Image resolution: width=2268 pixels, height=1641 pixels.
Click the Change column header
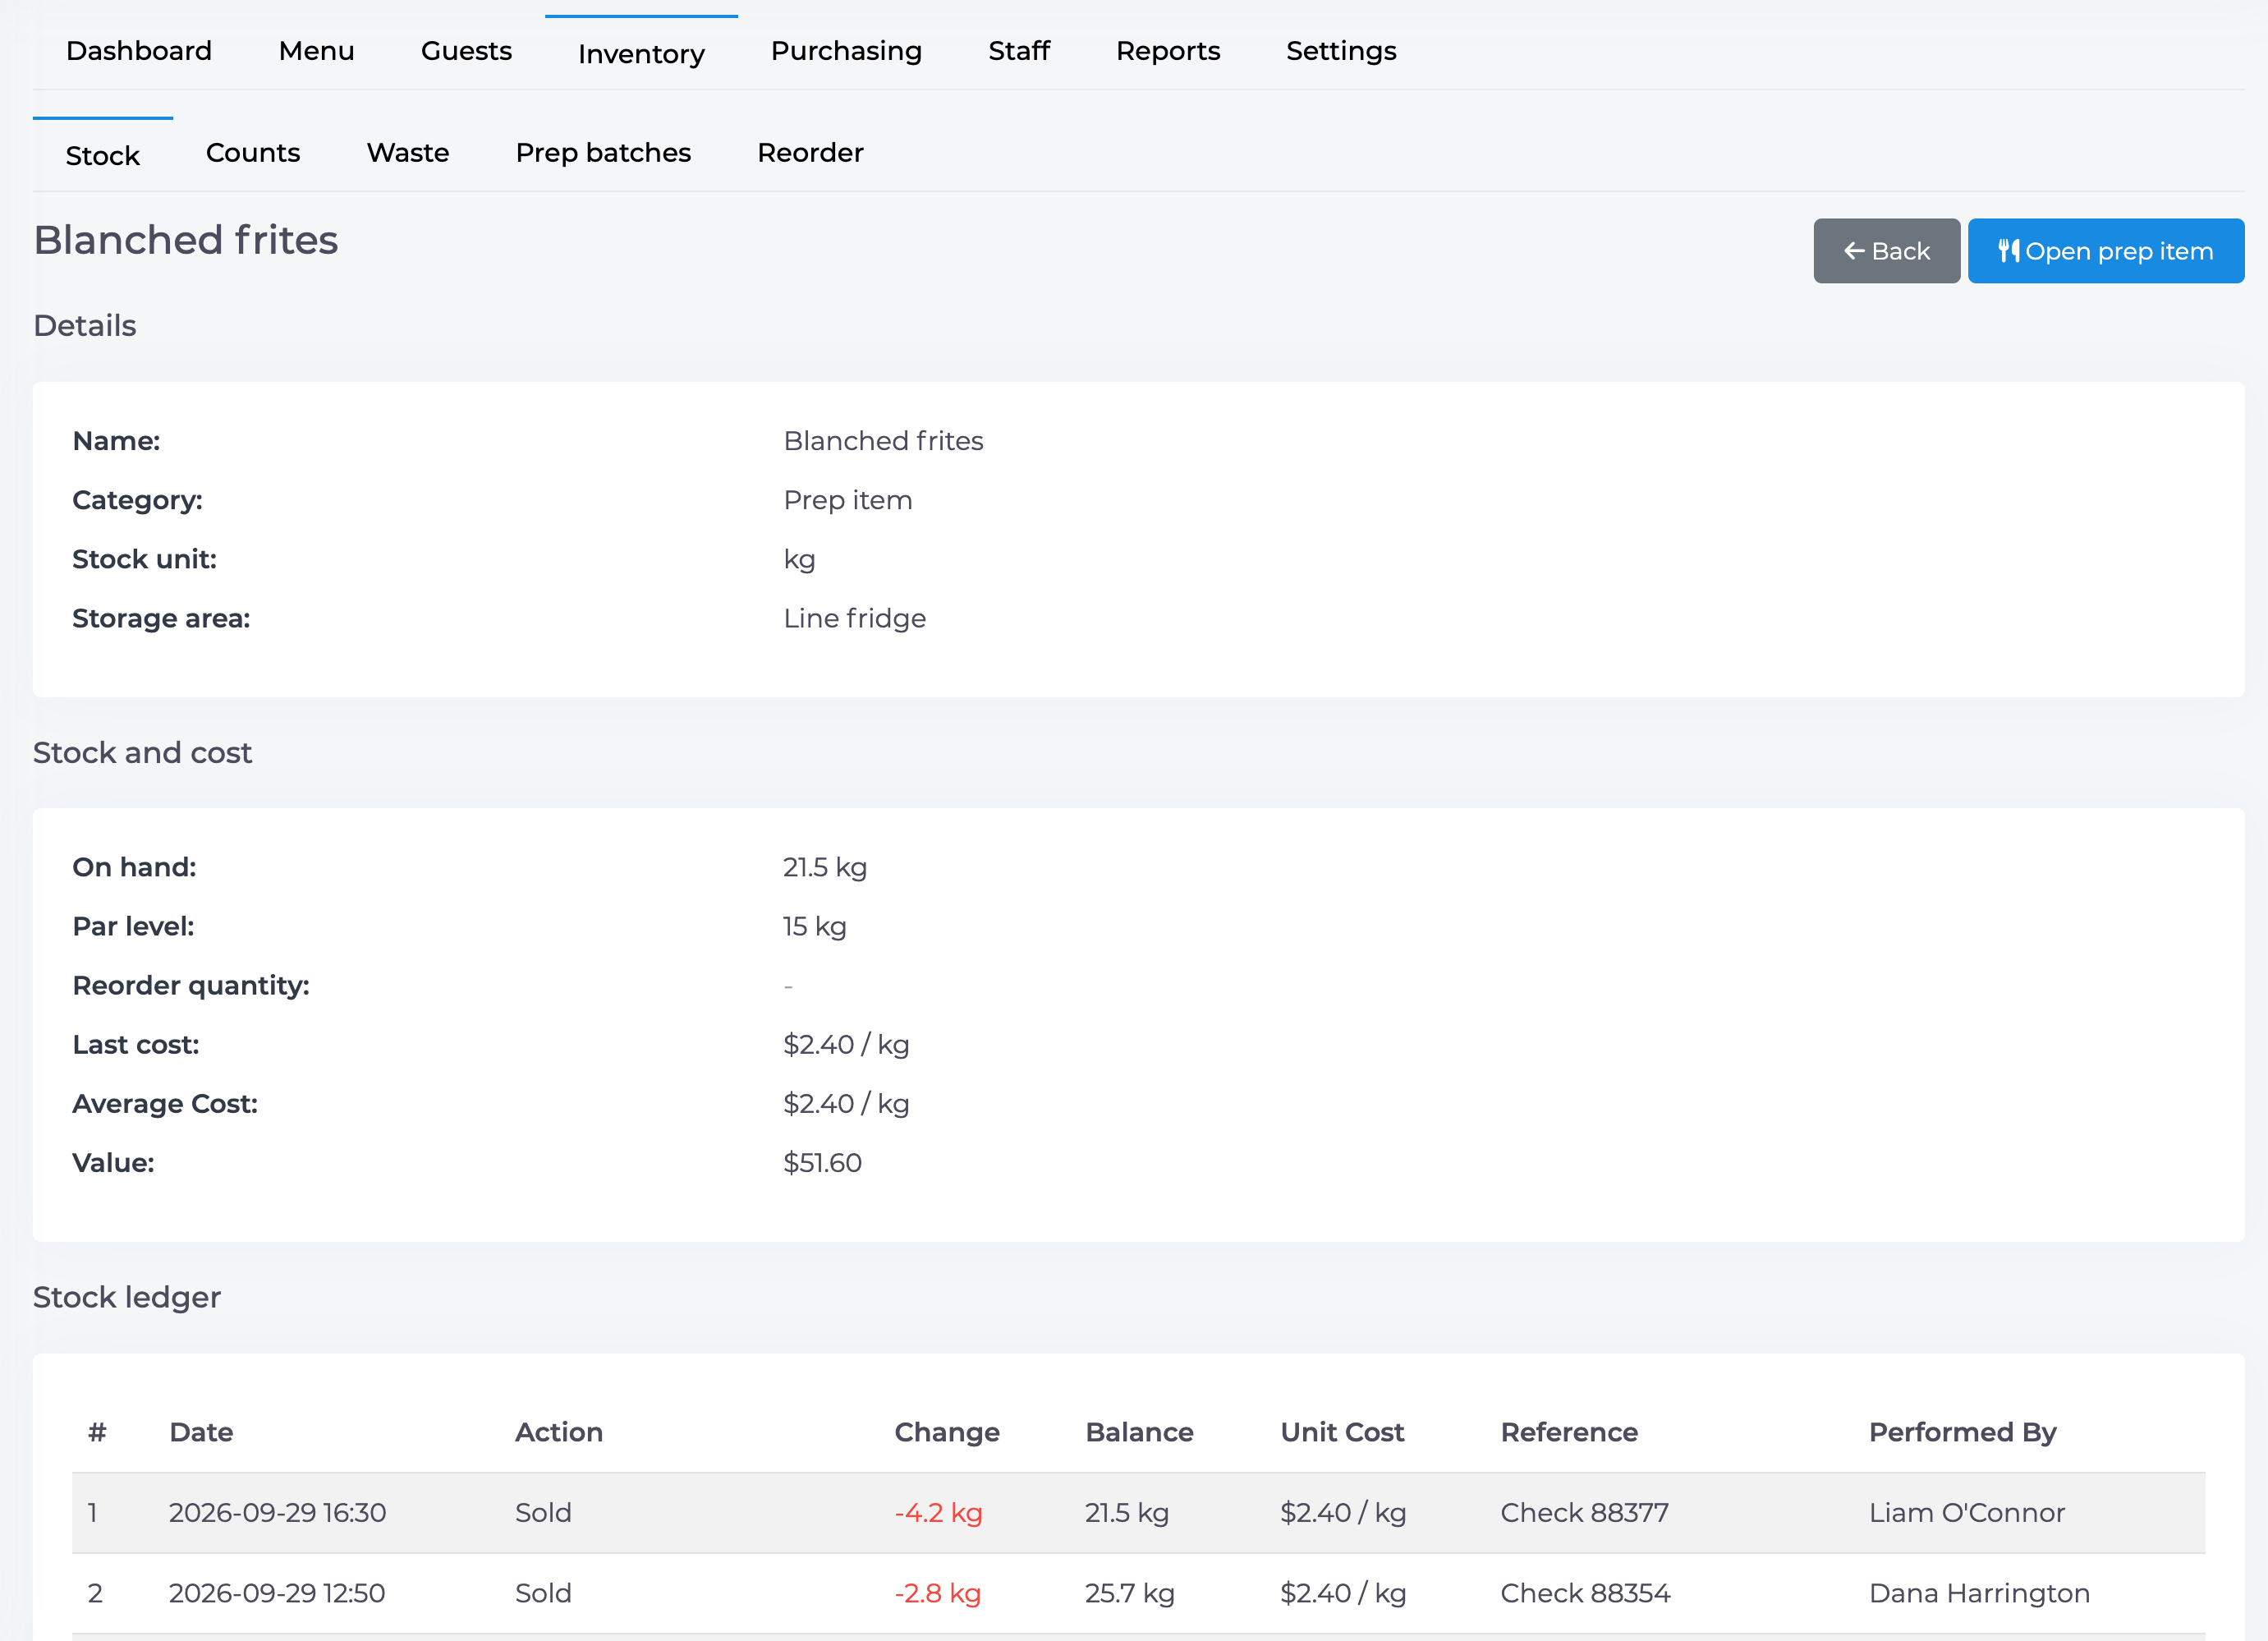(x=947, y=1433)
